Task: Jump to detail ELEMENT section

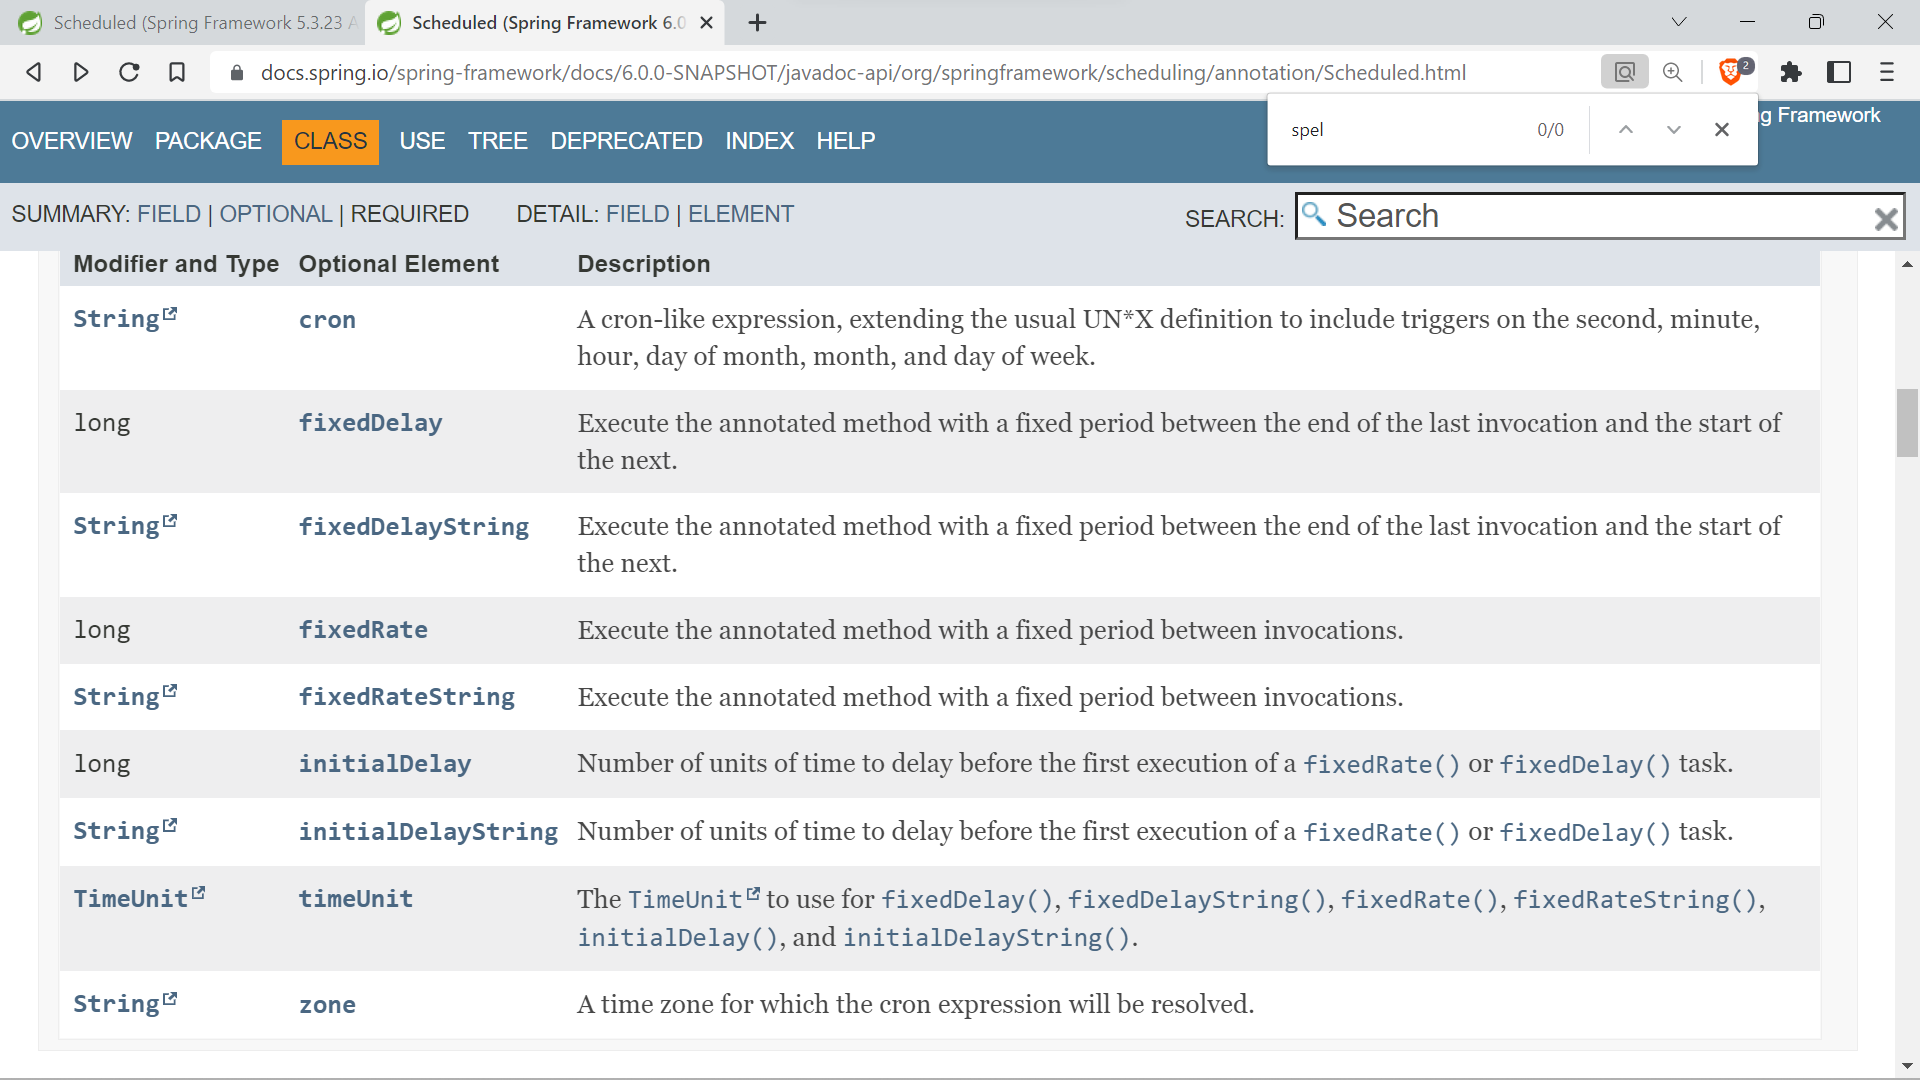Action: (x=741, y=214)
